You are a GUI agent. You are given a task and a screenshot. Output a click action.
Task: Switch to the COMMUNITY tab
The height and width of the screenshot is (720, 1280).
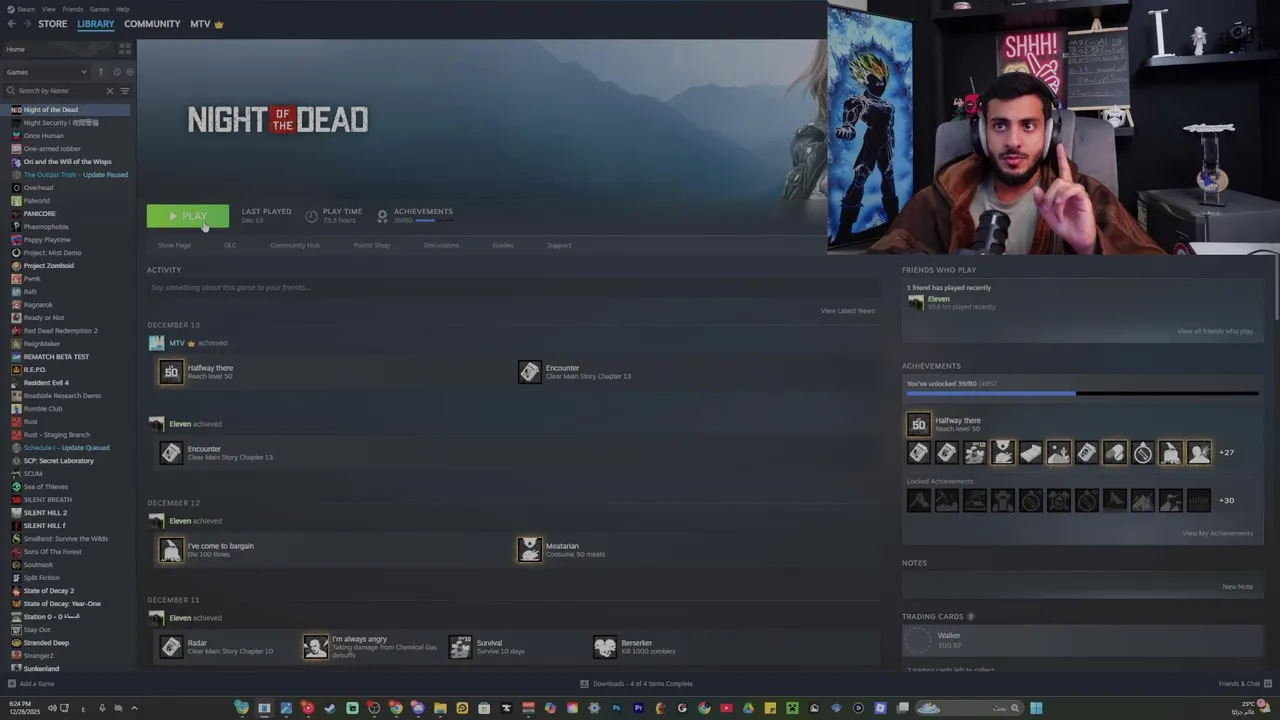[x=152, y=24]
